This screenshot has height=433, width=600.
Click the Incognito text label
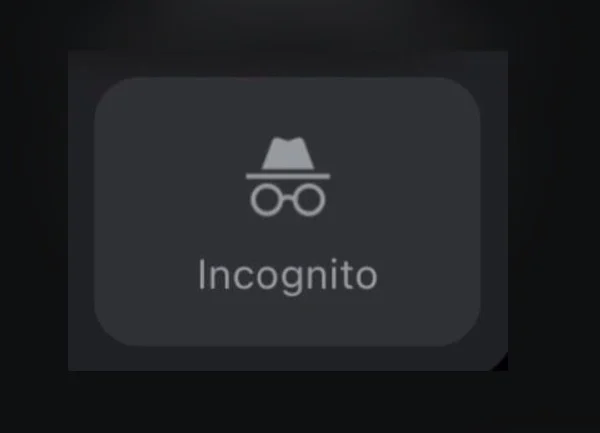coord(288,277)
